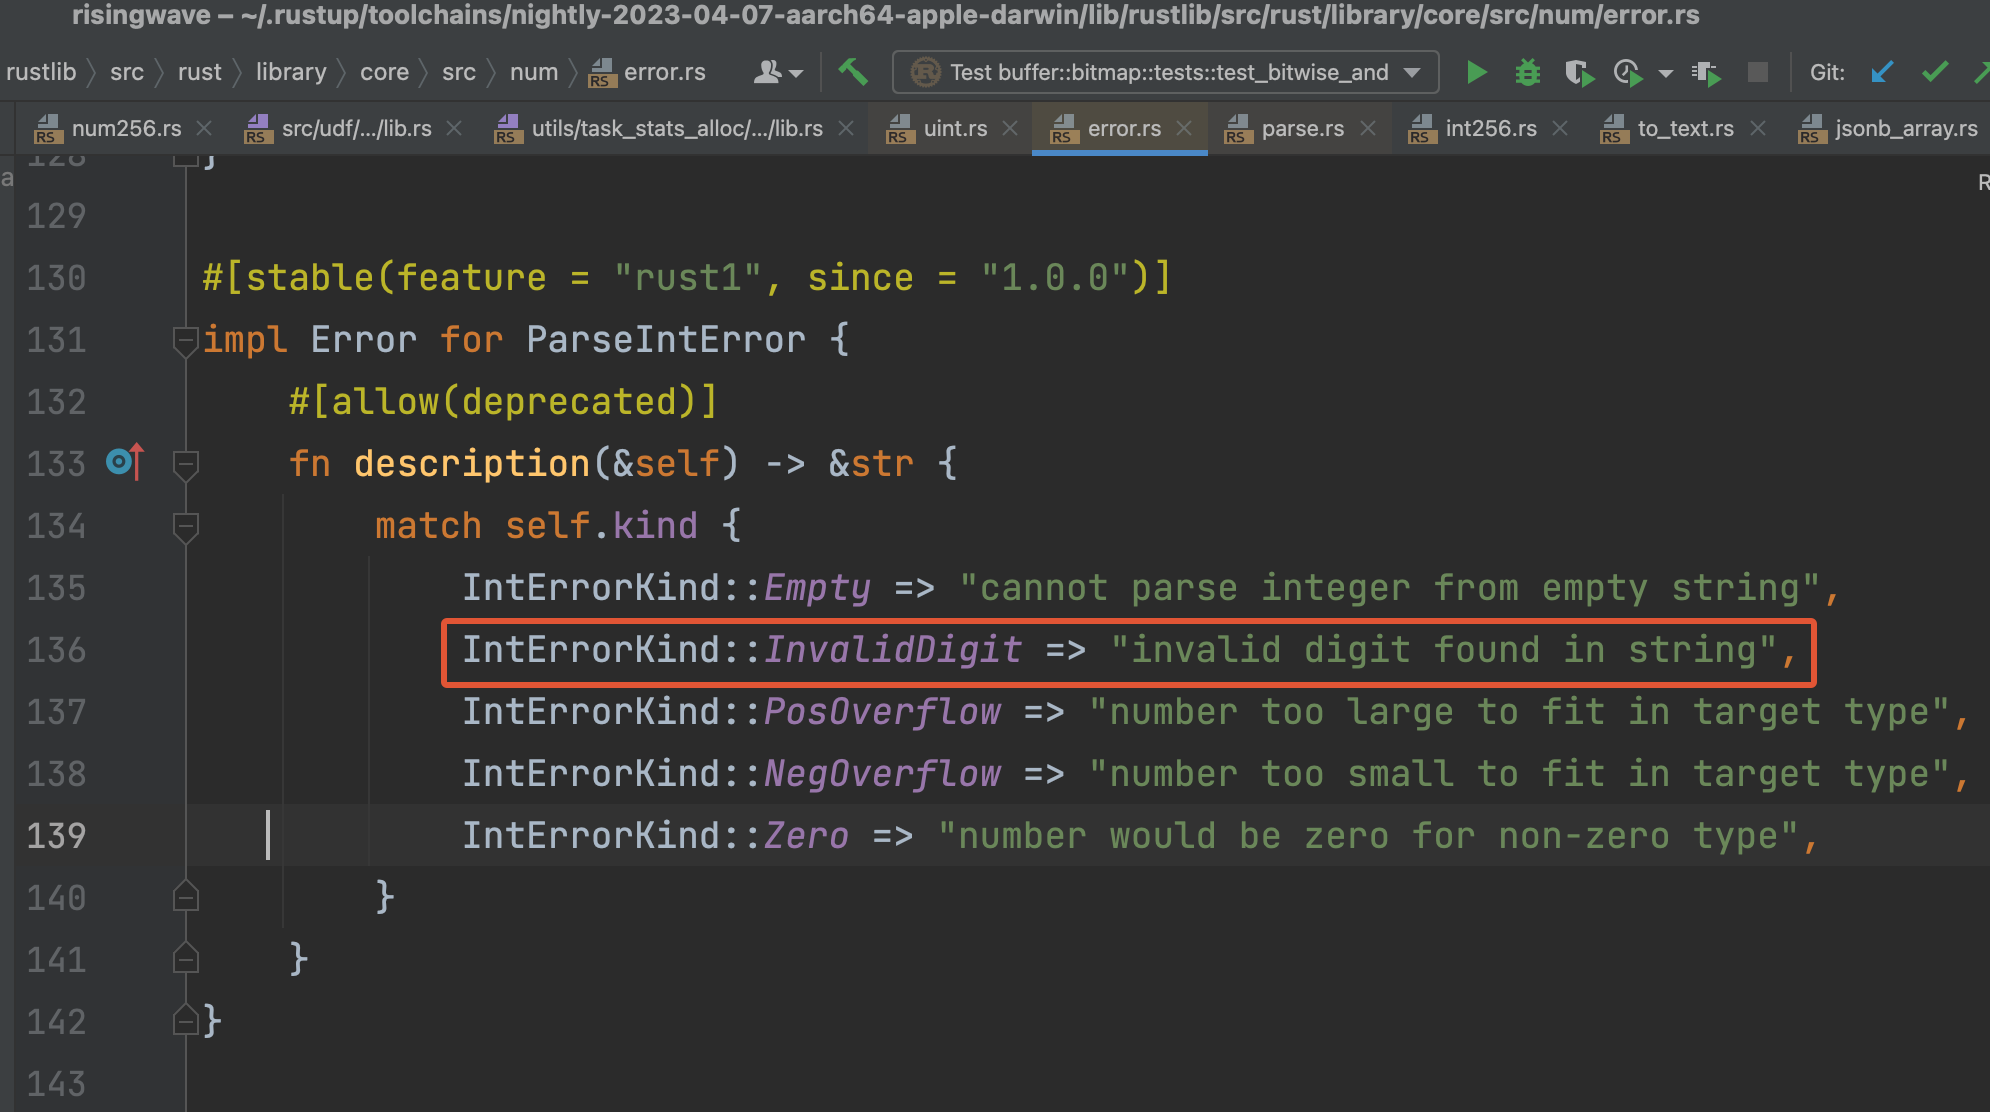1990x1112 pixels.
Task: Open the run configuration dropdown
Action: click(x=1411, y=71)
